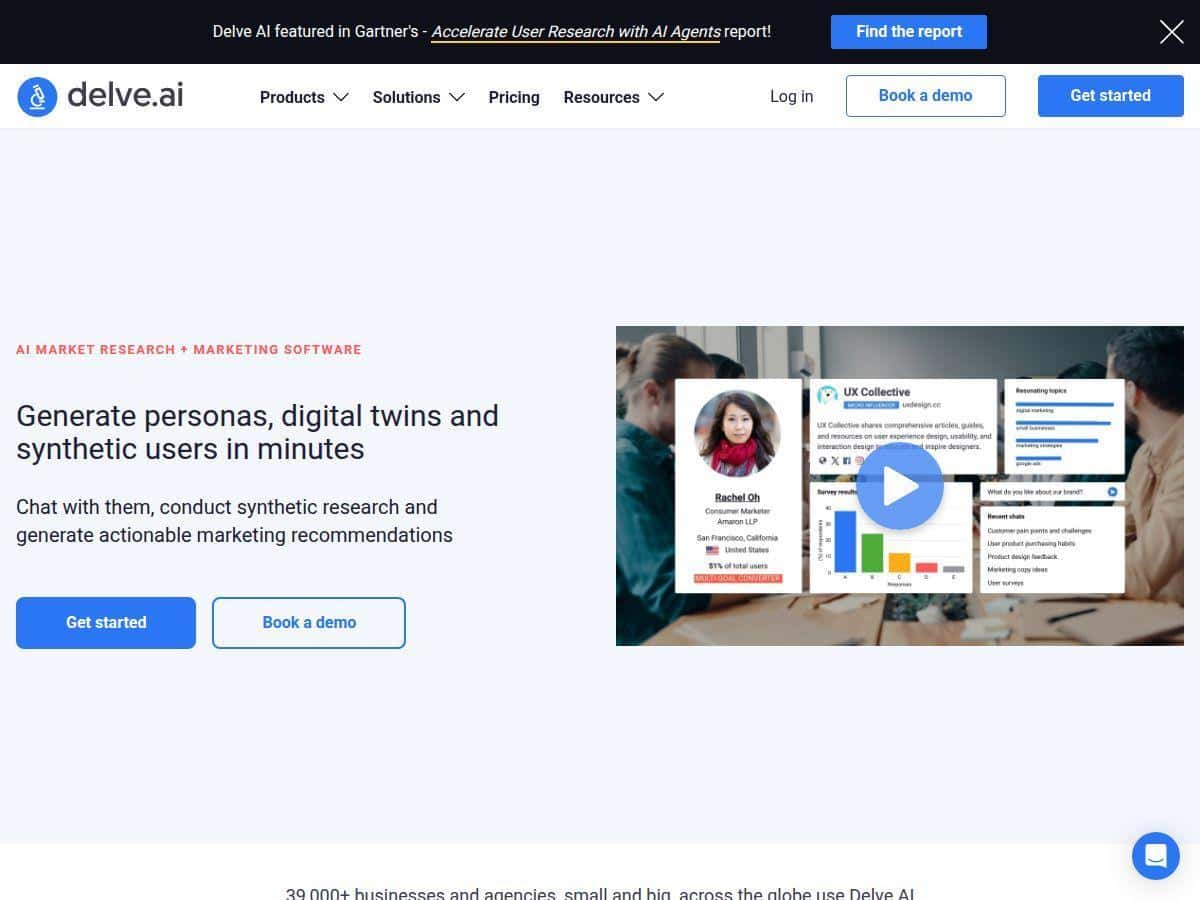Open the Intercom chat bubble widget
The width and height of the screenshot is (1200, 900).
coord(1156,856)
